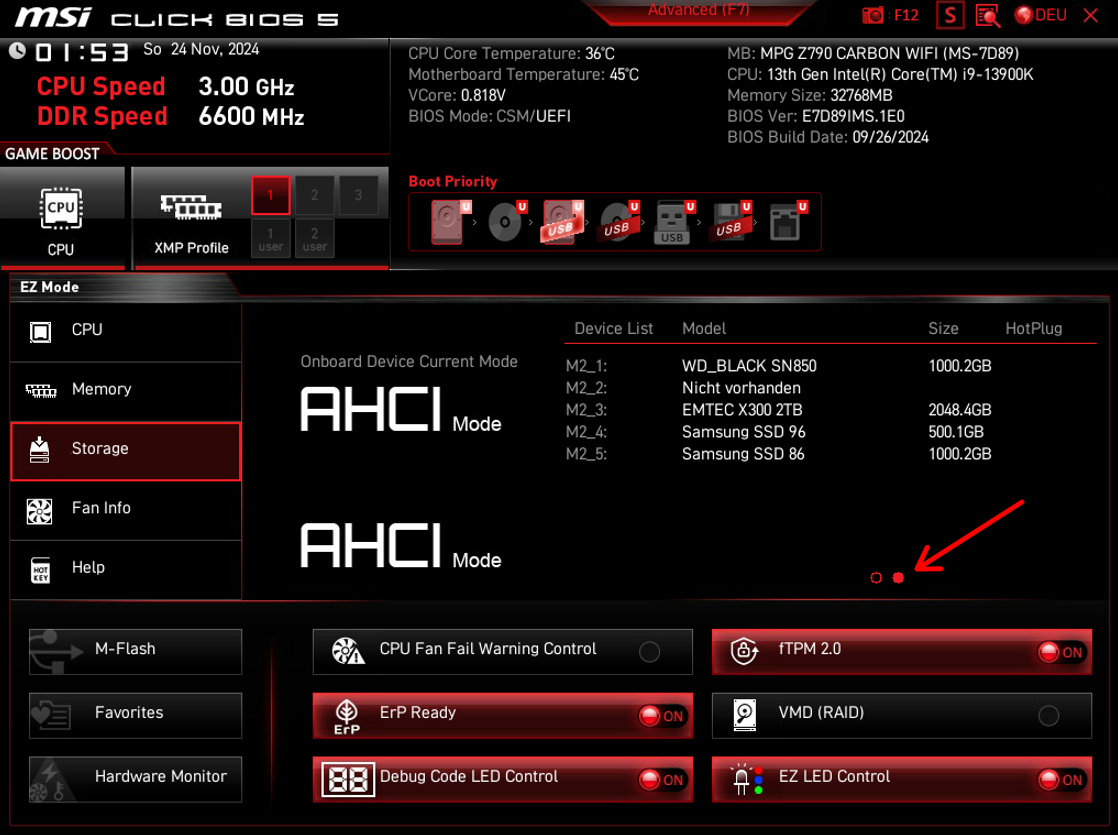The image size is (1118, 835).
Task: Select XMP profile 3
Action: (359, 195)
